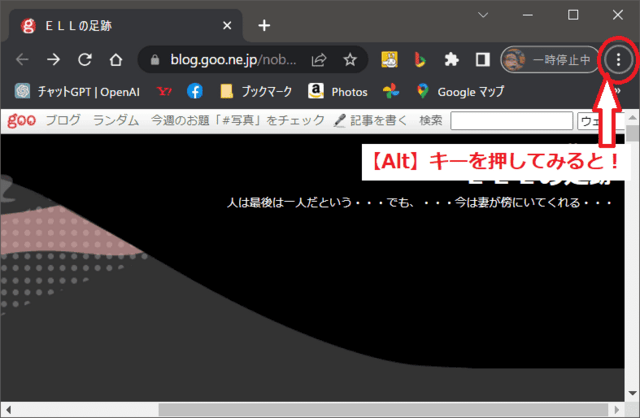Open the Chrome three-dot menu
Screen dimensions: 640x418
point(618,60)
